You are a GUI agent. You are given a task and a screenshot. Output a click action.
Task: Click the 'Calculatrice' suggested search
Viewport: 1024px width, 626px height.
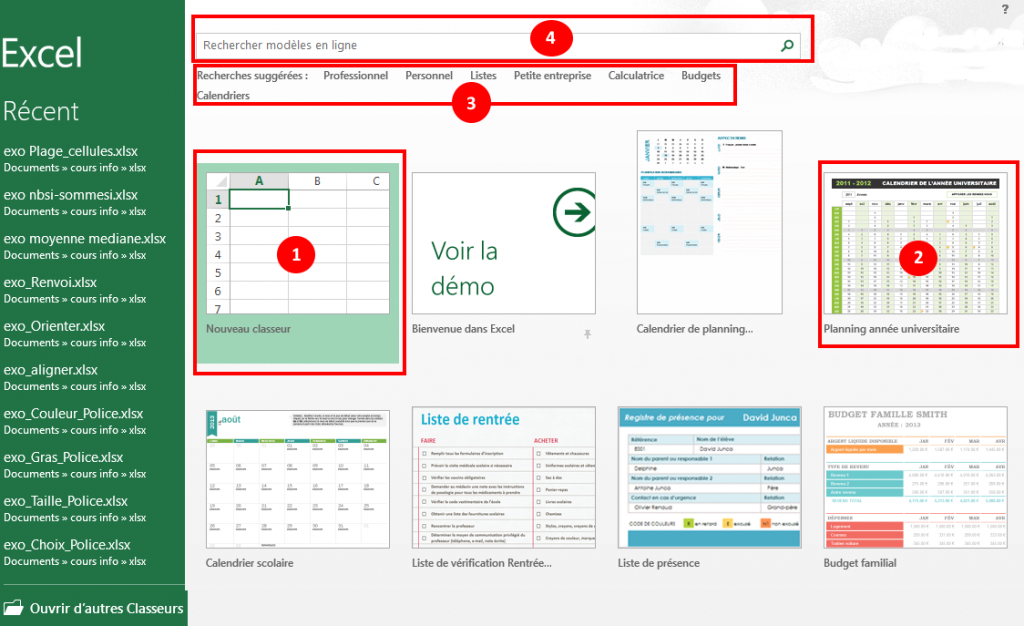tap(636, 75)
